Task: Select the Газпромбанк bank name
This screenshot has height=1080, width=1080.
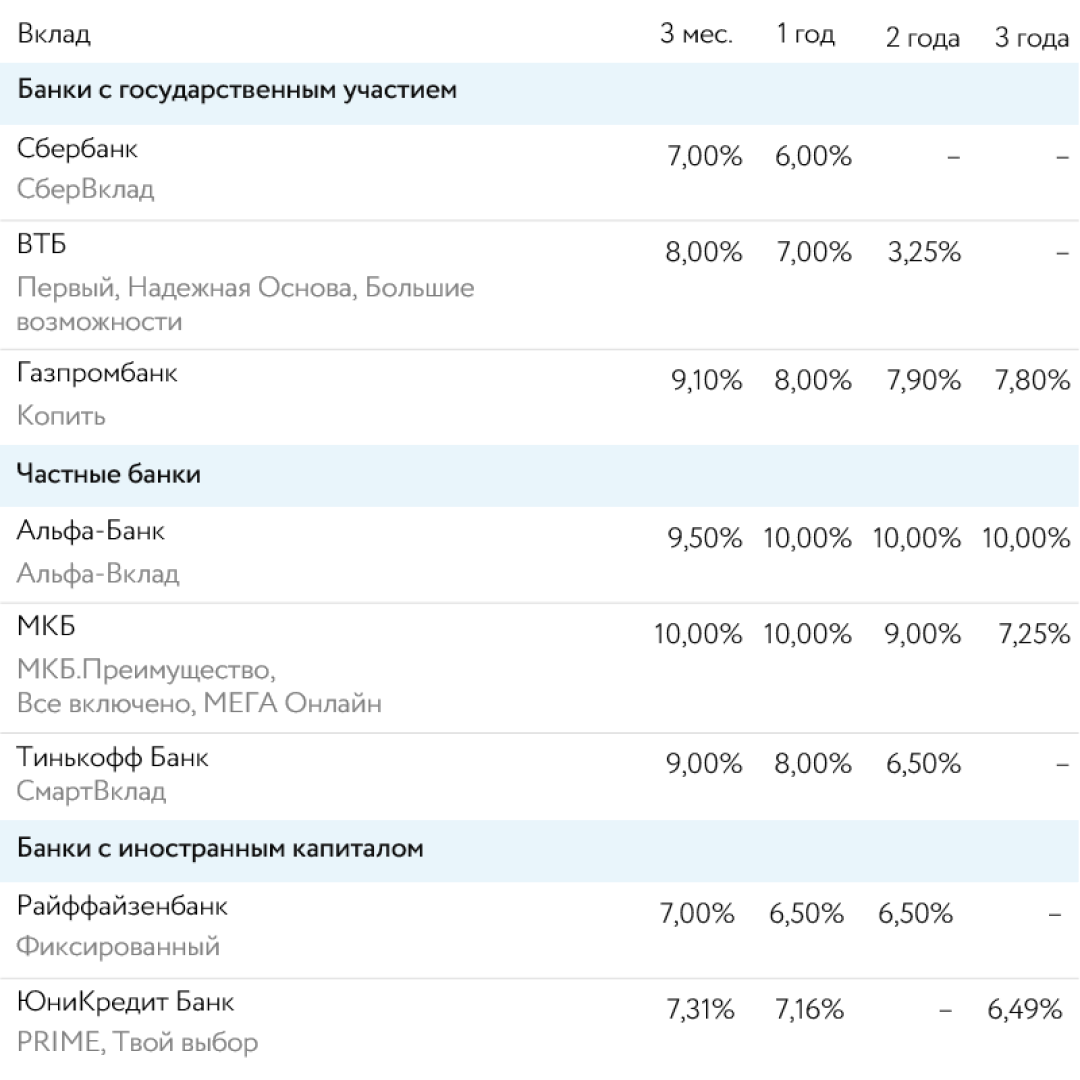Action: [x=97, y=373]
